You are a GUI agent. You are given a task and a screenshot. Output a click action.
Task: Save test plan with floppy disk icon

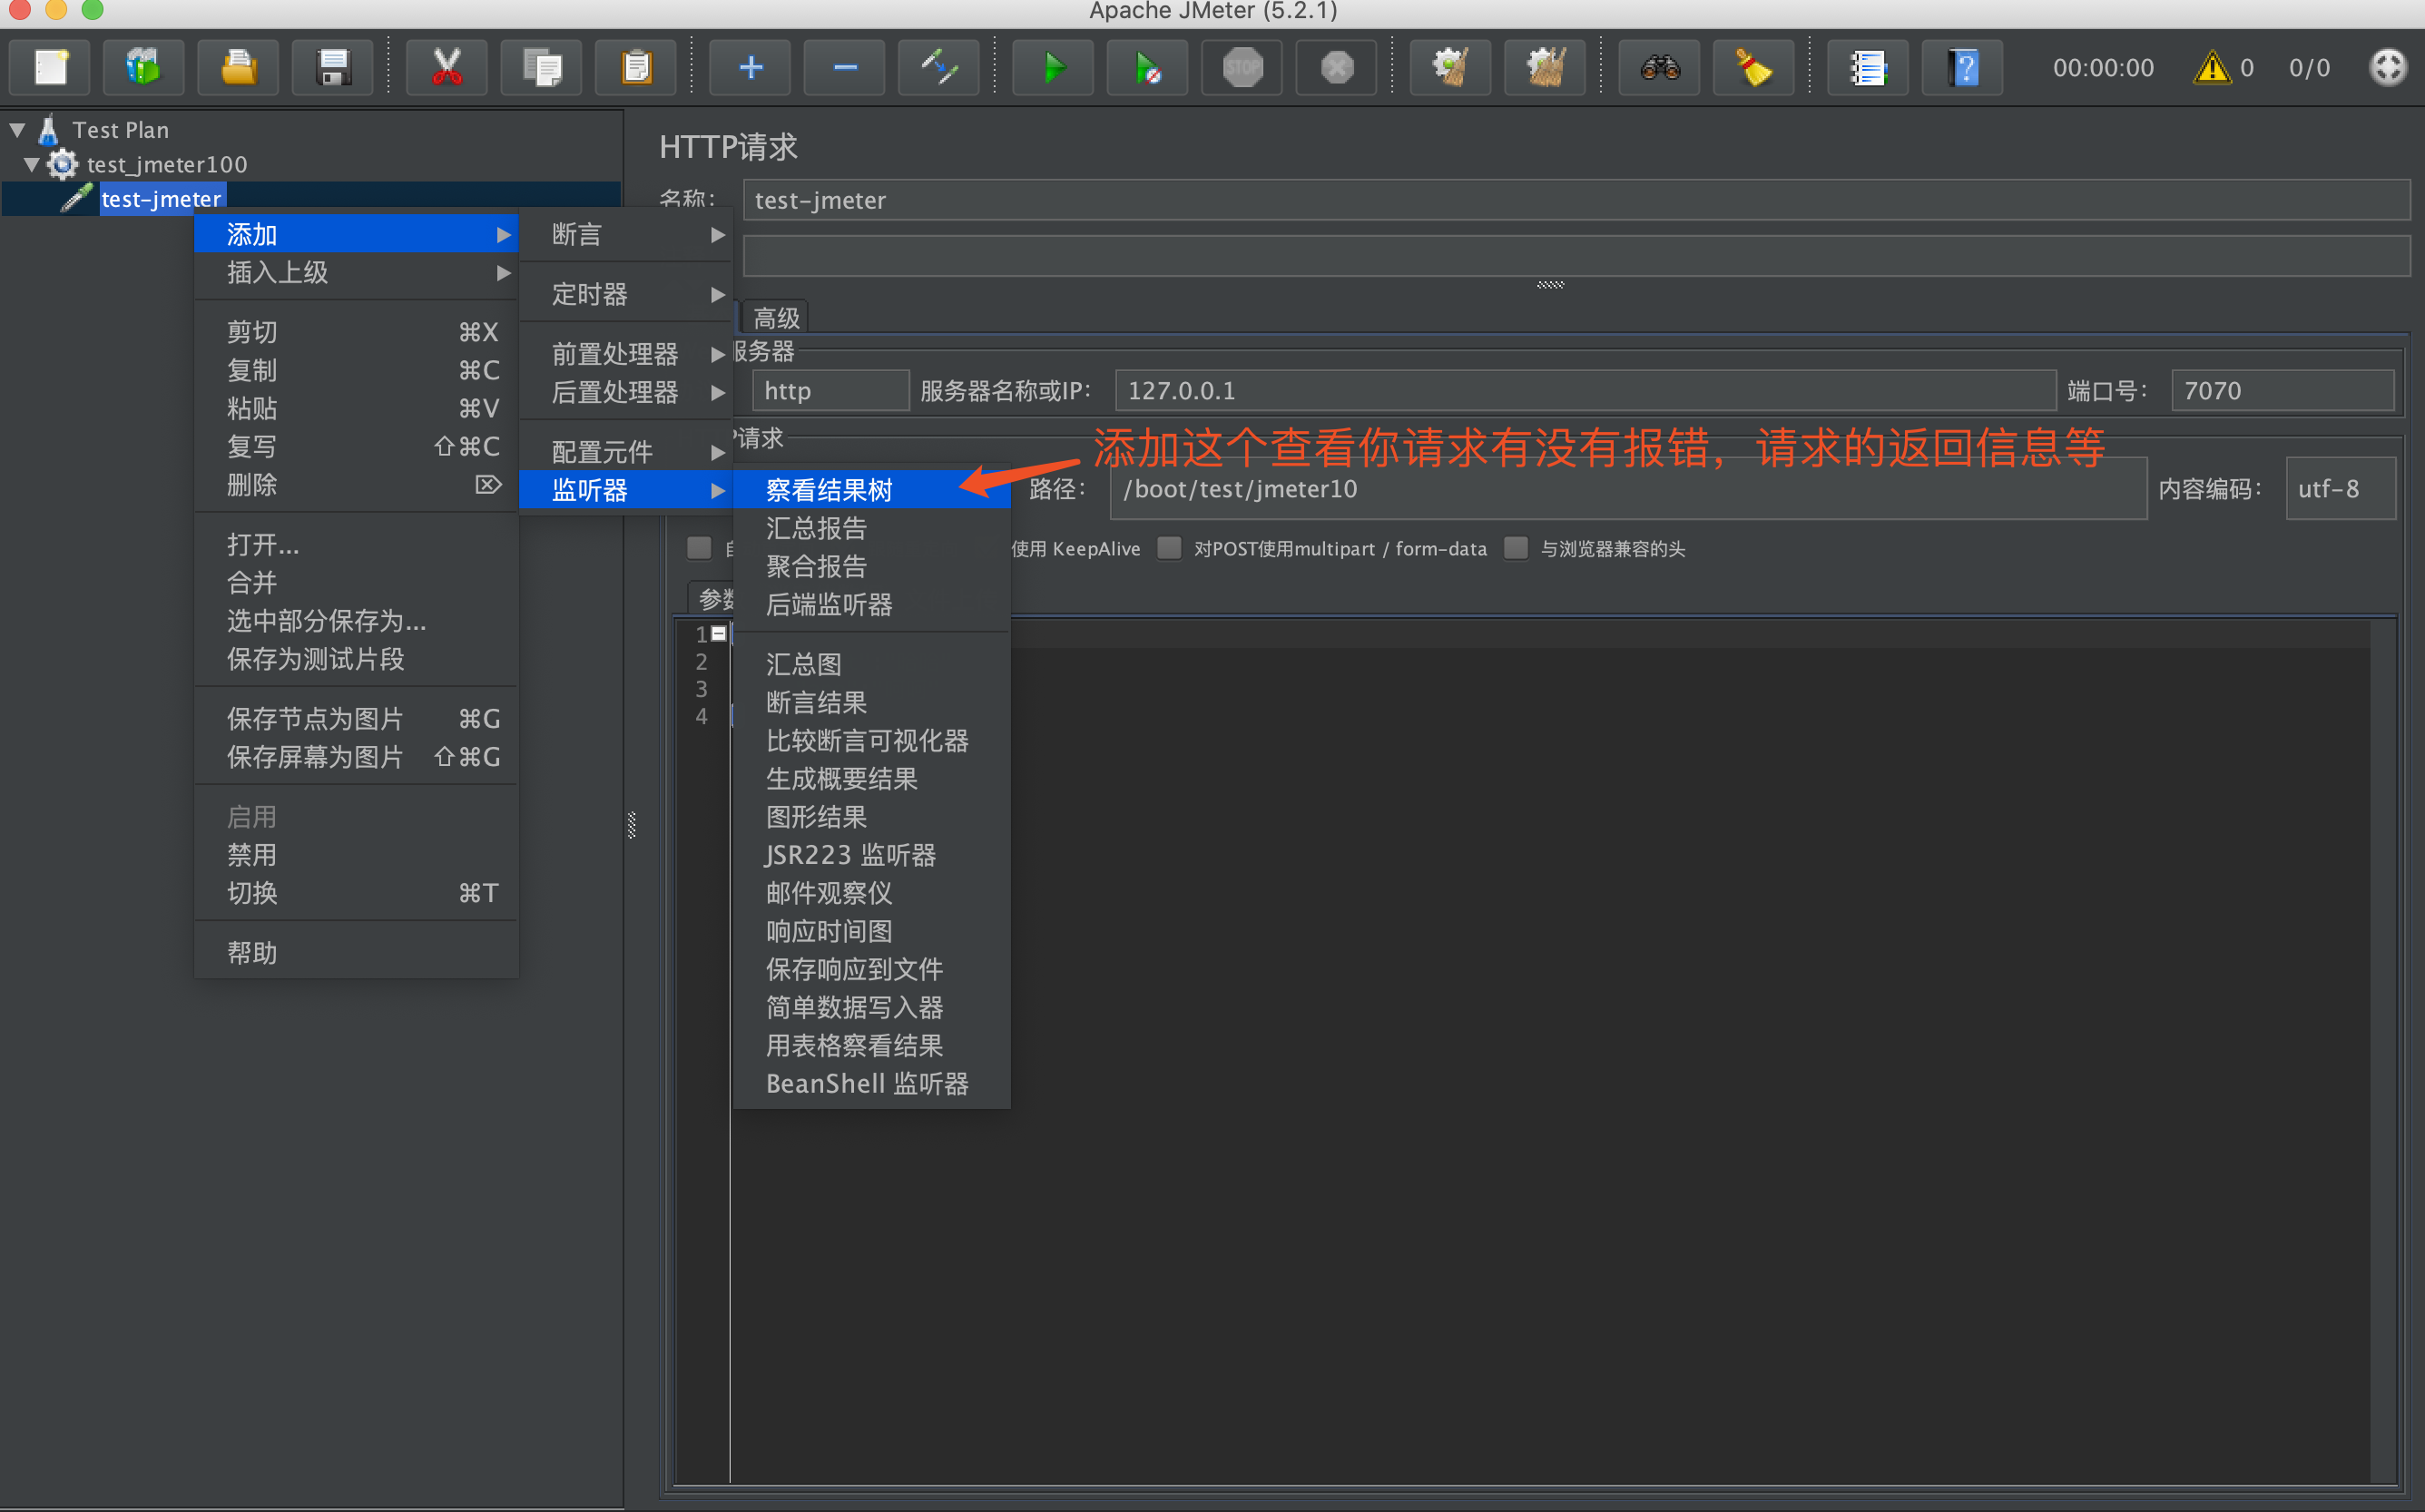click(332, 68)
